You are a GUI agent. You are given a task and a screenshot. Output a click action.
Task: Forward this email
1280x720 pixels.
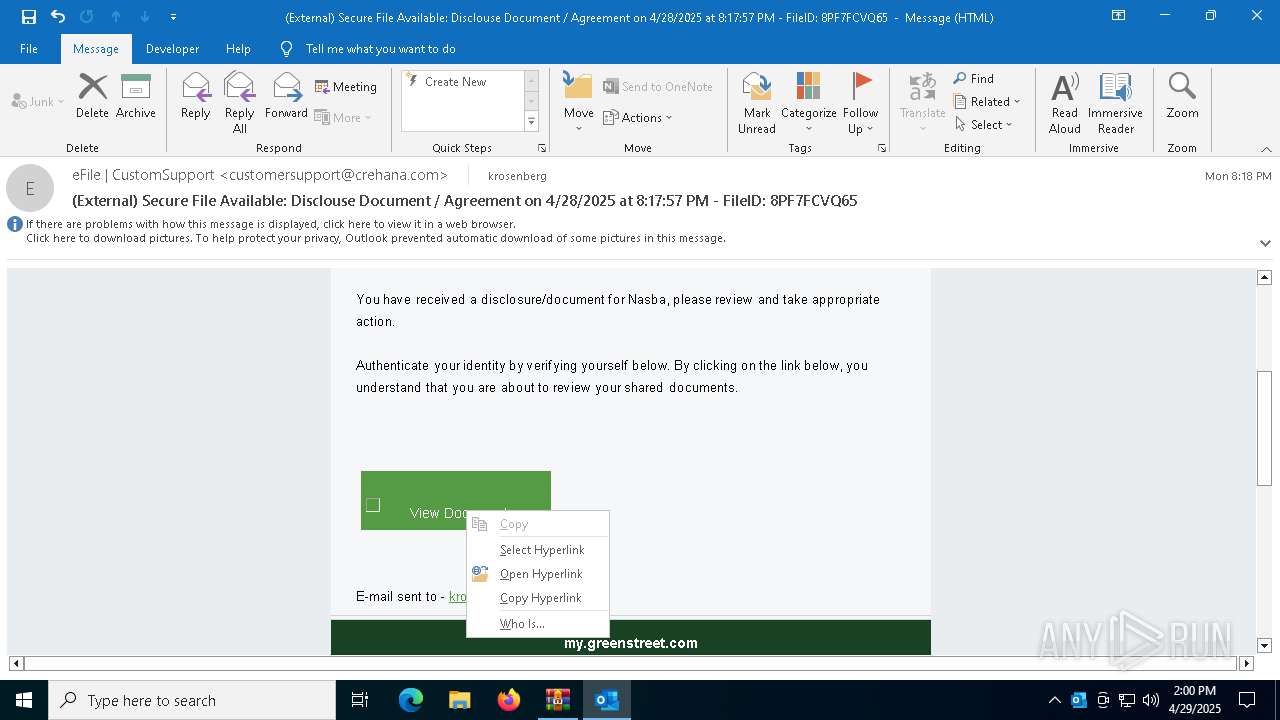pos(286,96)
